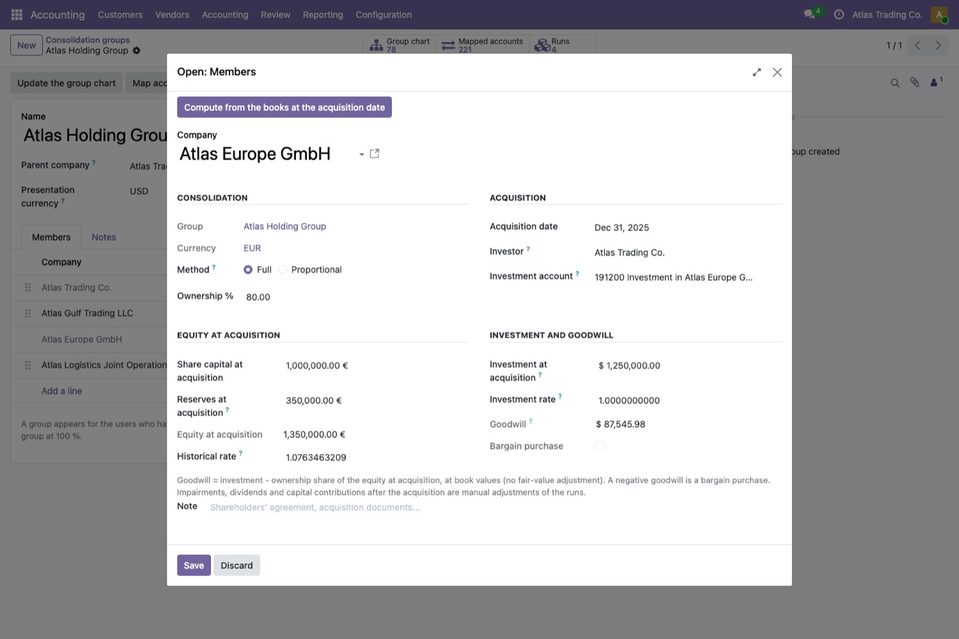This screenshot has height=639, width=959.
Task: Open the messages chat icon in top bar
Action: pos(809,14)
